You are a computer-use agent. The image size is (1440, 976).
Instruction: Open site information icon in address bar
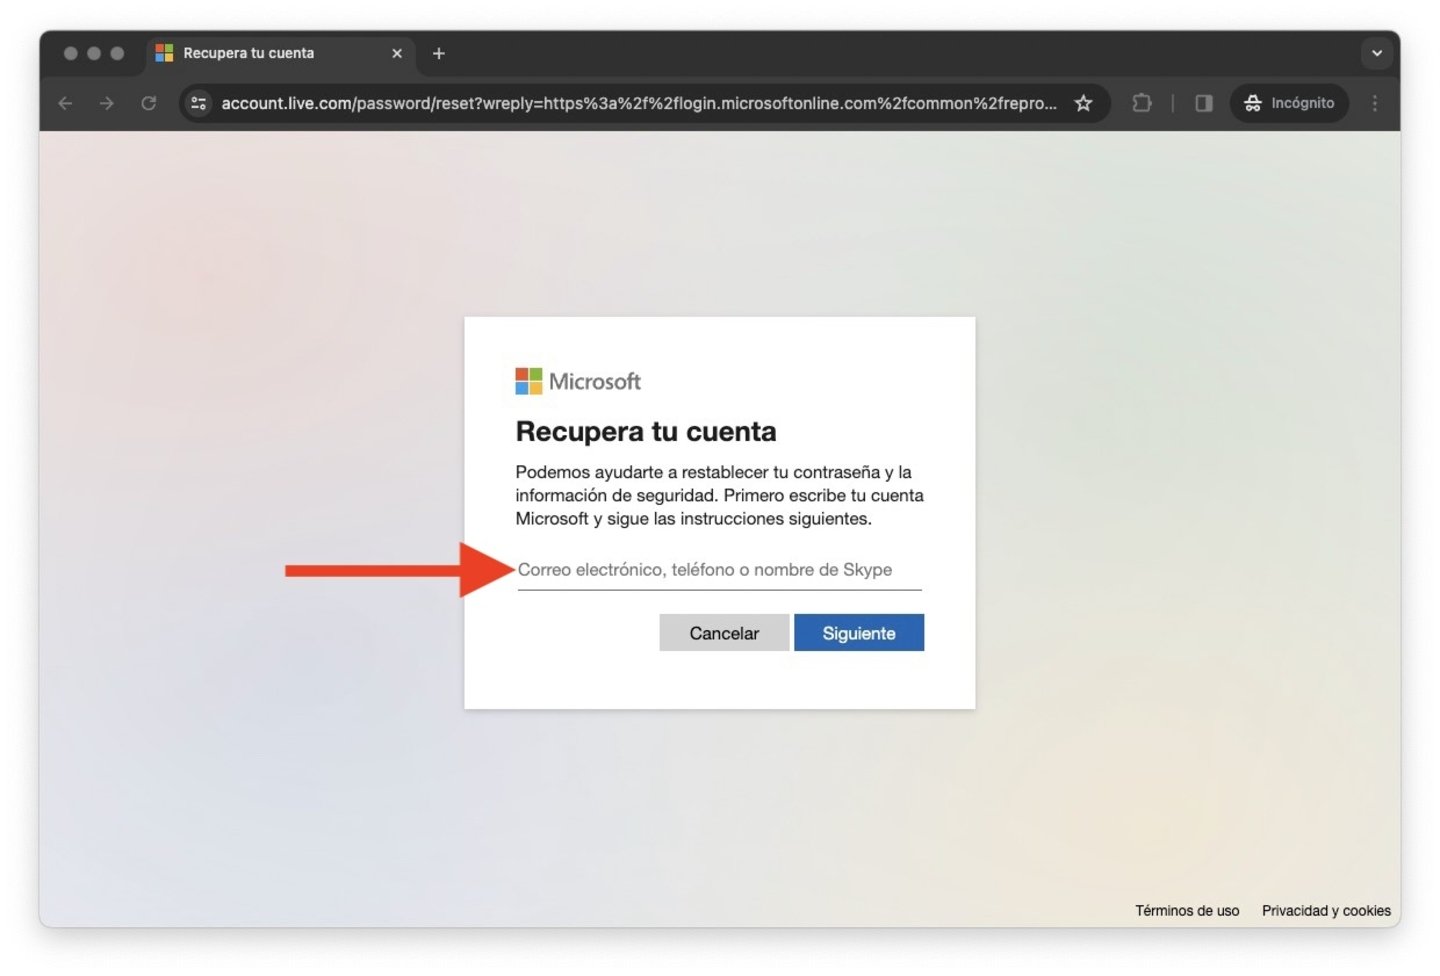[x=199, y=103]
